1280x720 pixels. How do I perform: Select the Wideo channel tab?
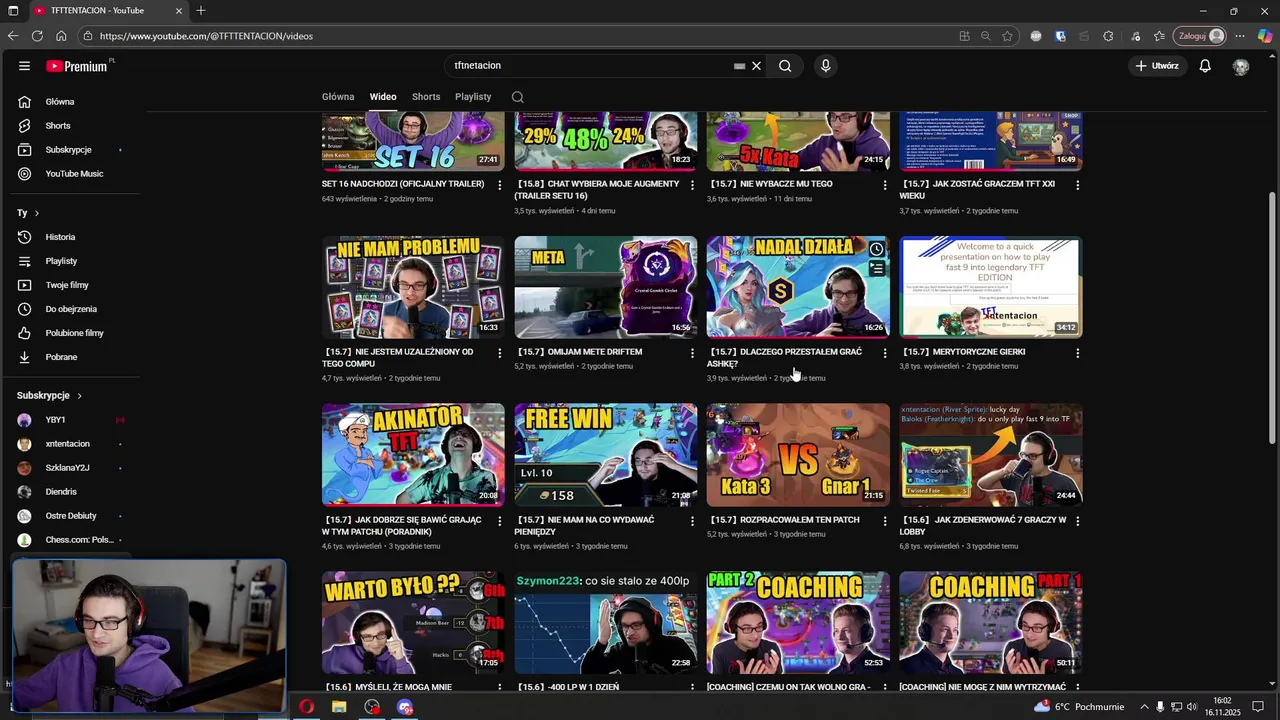tap(383, 97)
